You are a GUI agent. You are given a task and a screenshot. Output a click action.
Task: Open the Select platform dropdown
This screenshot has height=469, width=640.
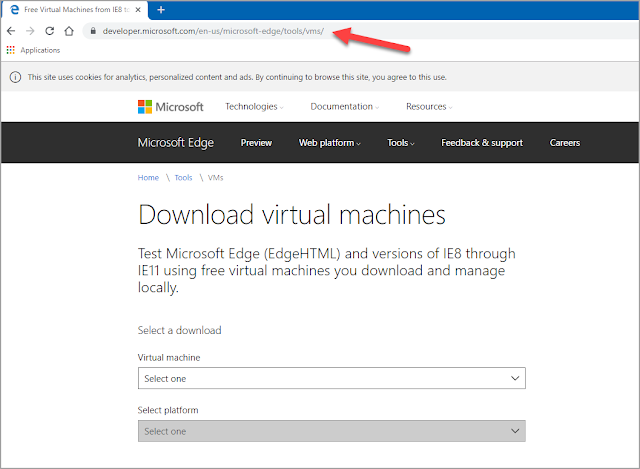332,431
